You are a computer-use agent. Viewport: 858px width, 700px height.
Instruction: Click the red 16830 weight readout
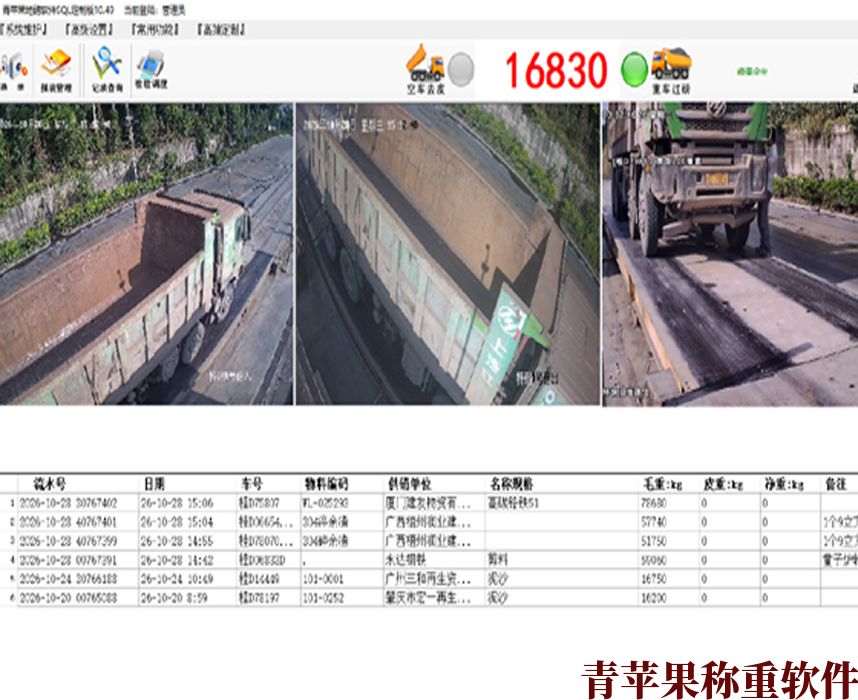(556, 71)
